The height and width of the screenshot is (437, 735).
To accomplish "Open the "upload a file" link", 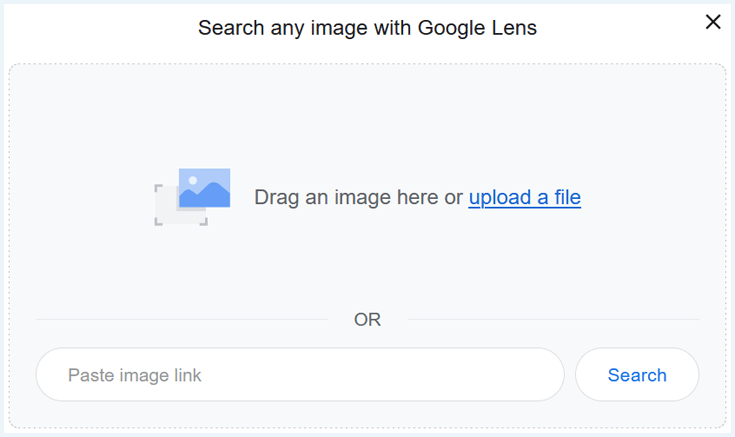I will [x=525, y=197].
